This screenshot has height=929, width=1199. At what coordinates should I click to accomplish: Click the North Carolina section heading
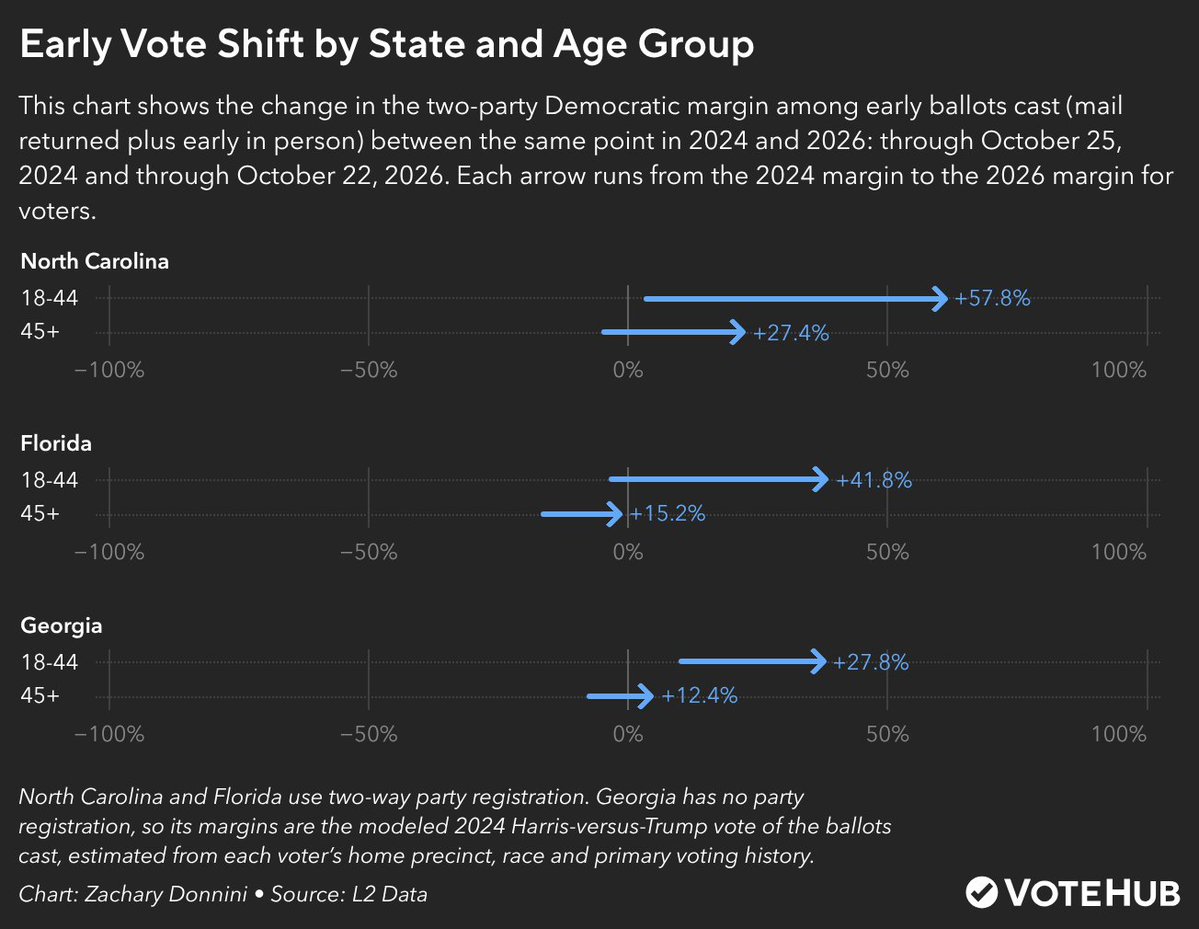(95, 261)
